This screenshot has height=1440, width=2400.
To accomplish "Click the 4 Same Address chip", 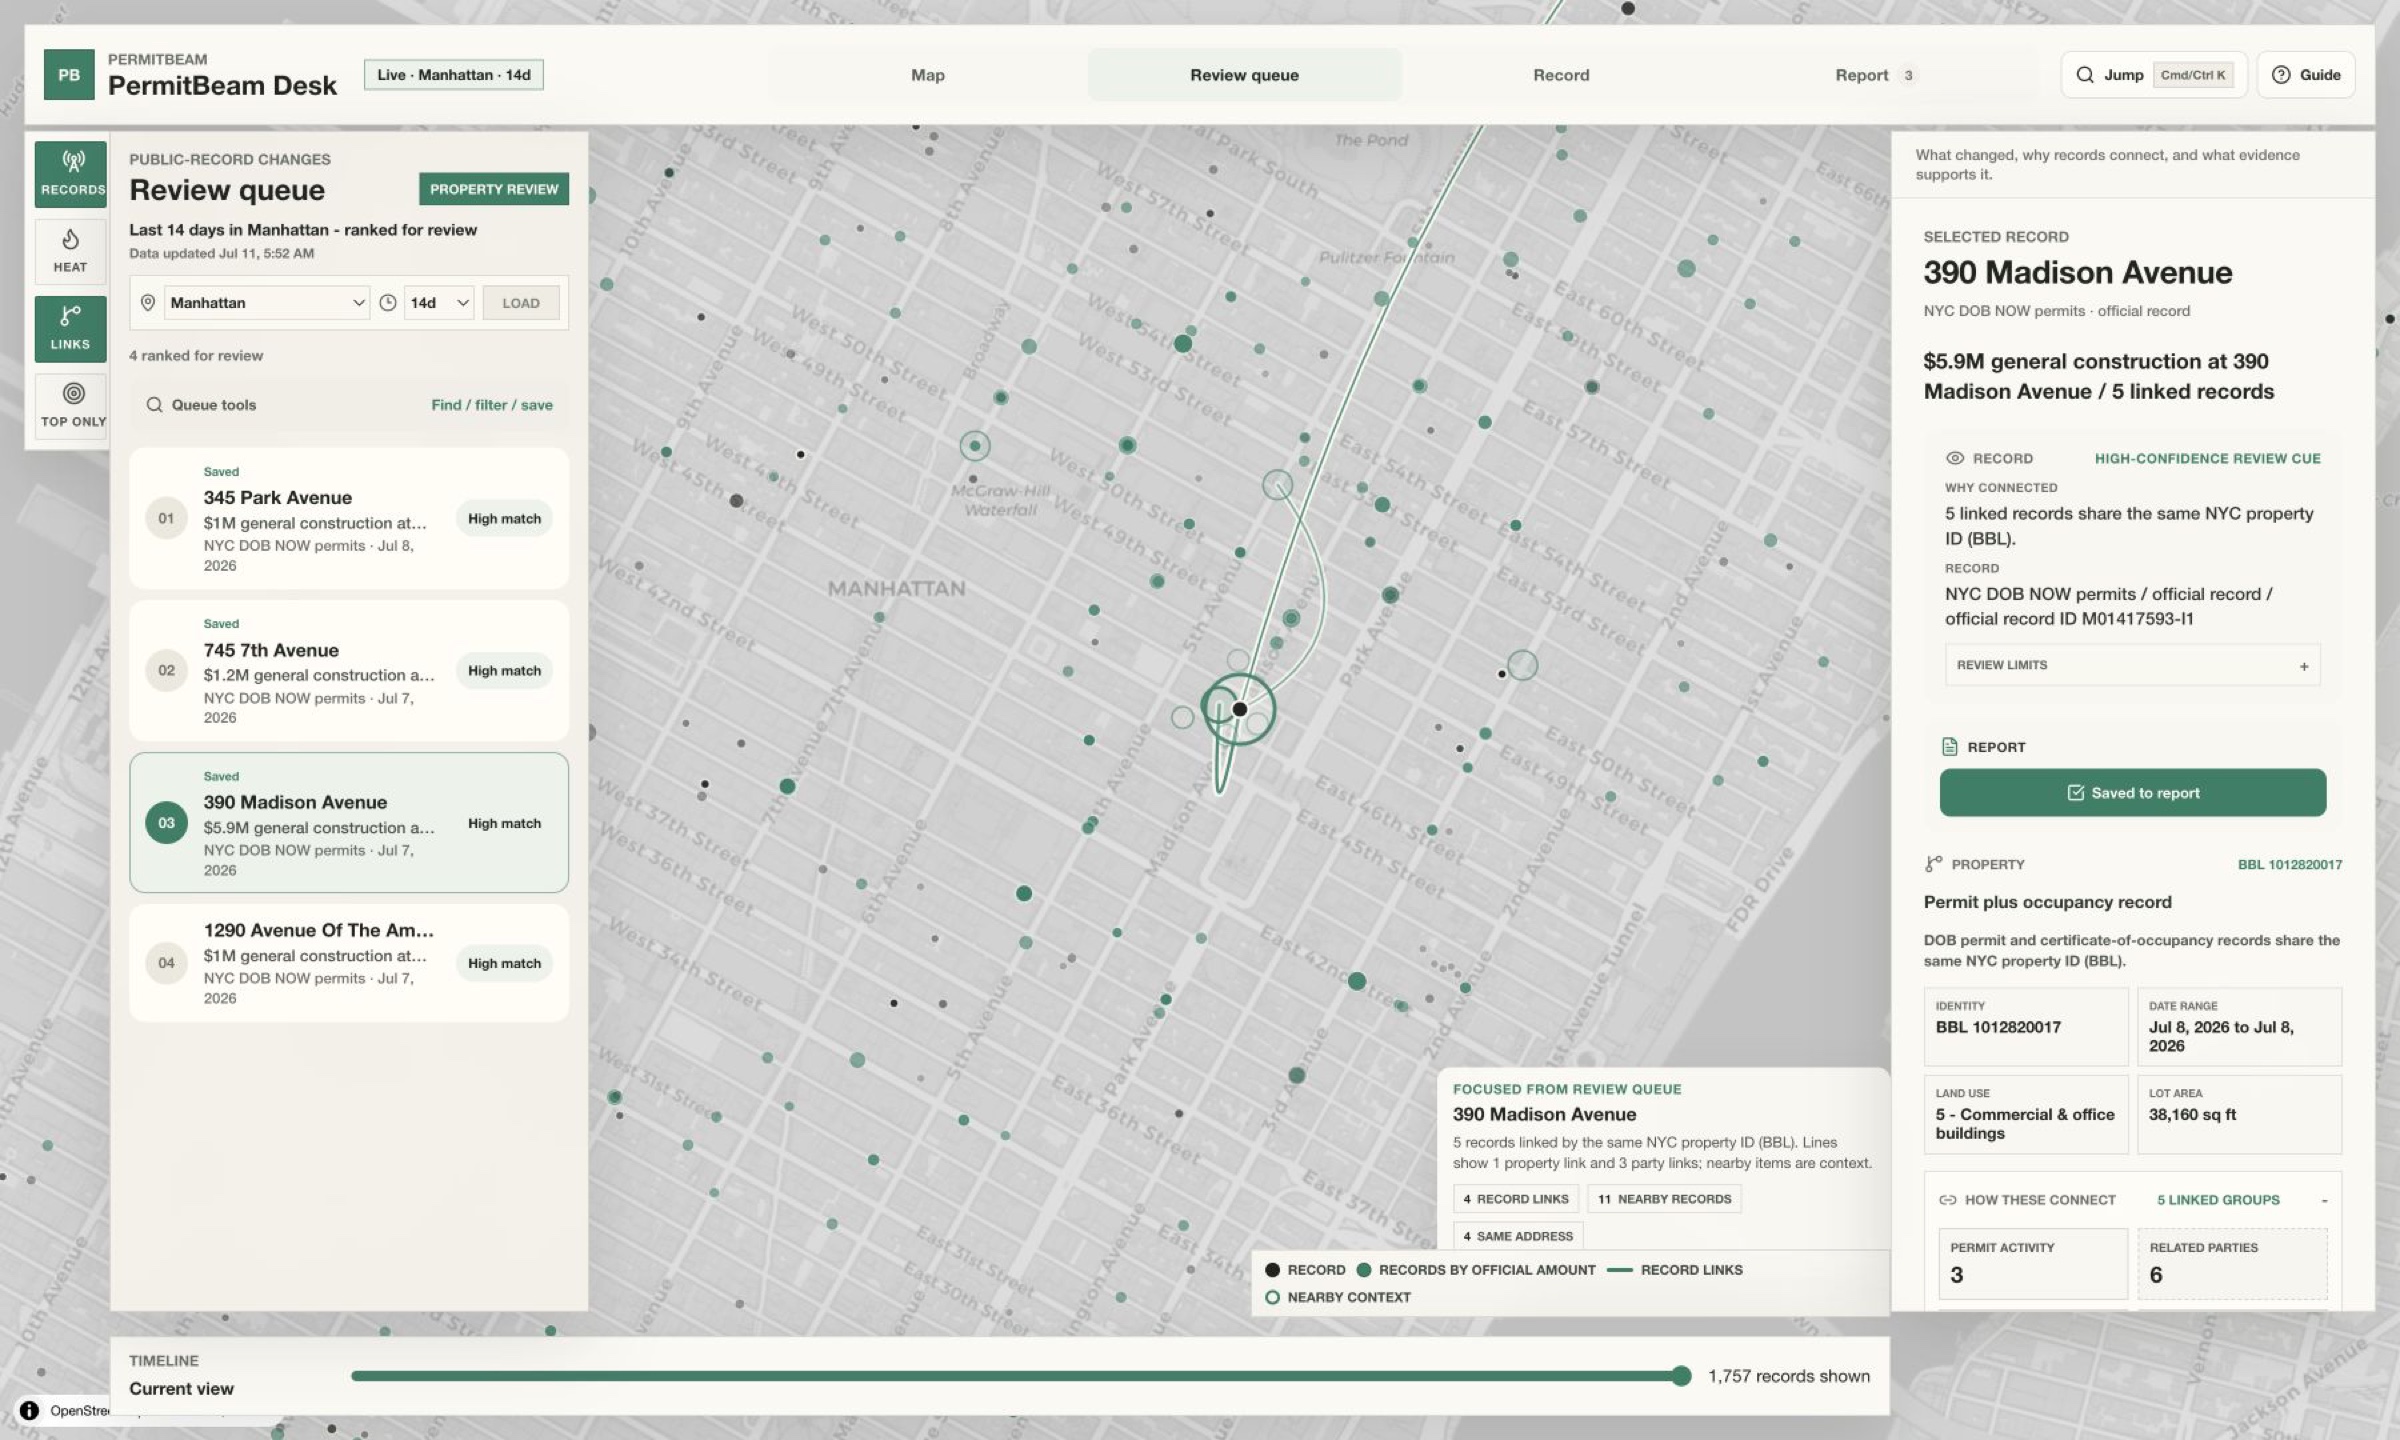I will coord(1517,1236).
